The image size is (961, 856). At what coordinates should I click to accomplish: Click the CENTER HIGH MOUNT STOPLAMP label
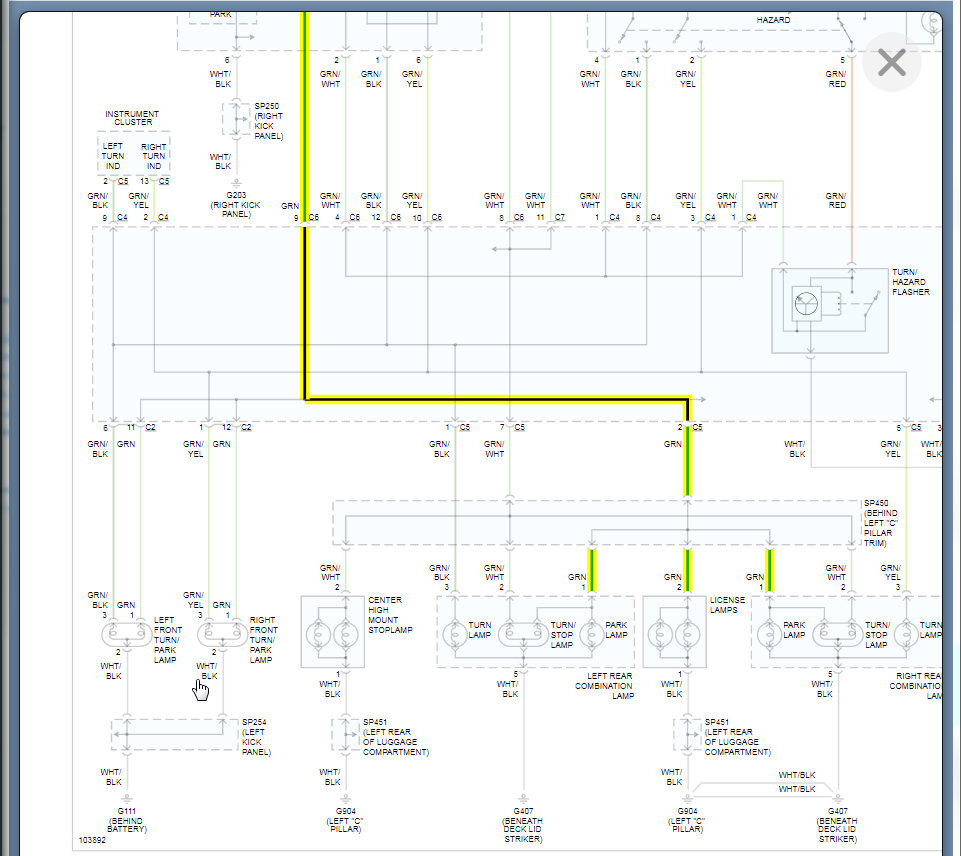pyautogui.click(x=390, y=615)
